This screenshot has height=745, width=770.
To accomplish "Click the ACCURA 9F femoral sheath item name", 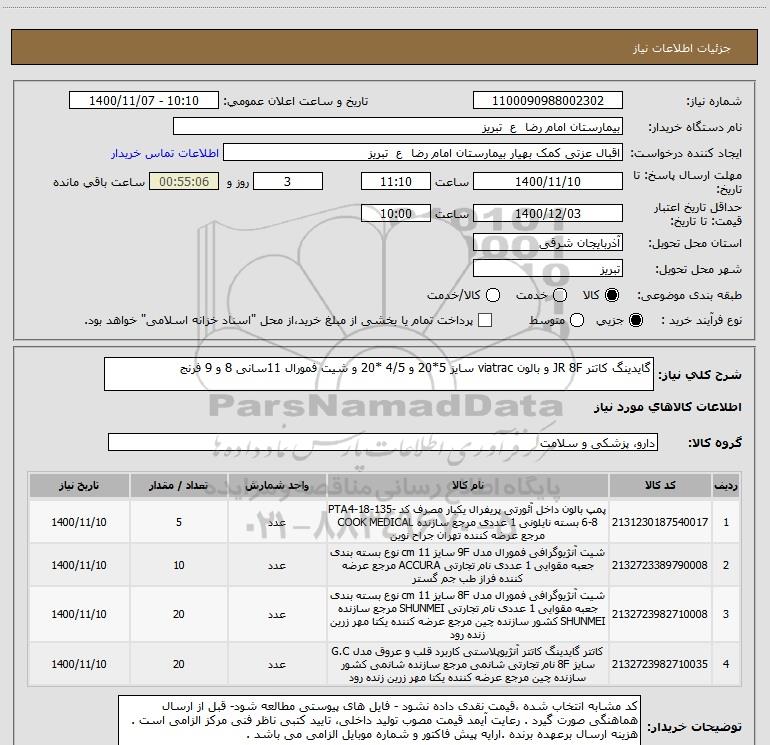I will coord(468,565).
